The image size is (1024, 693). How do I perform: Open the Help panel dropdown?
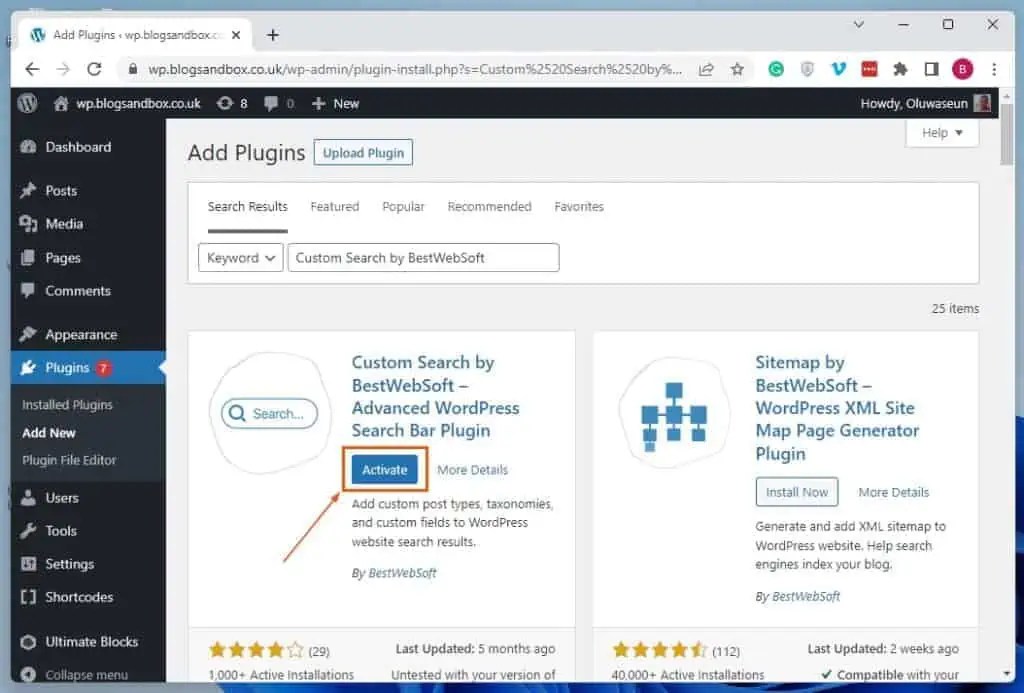[x=940, y=132]
